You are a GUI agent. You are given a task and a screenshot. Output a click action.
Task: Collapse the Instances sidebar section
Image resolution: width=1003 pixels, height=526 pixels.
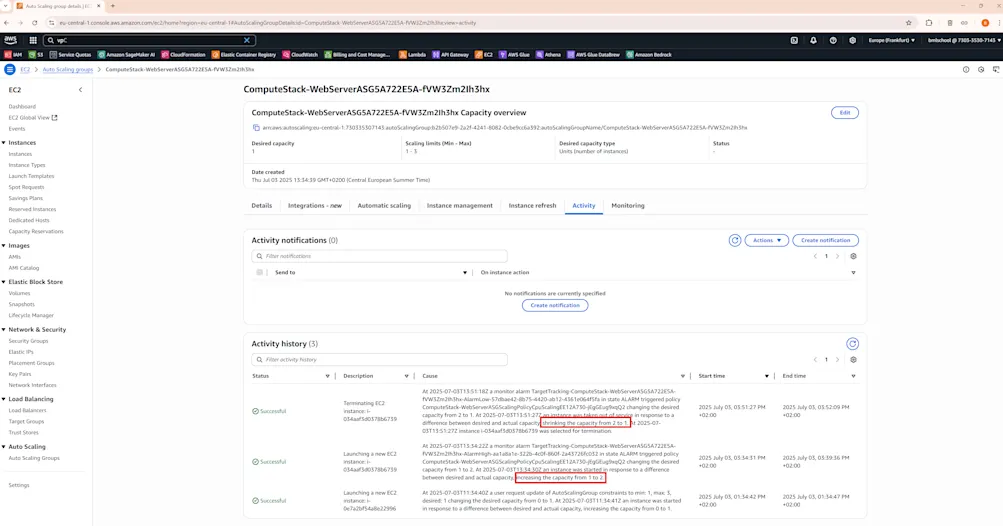coord(4,143)
